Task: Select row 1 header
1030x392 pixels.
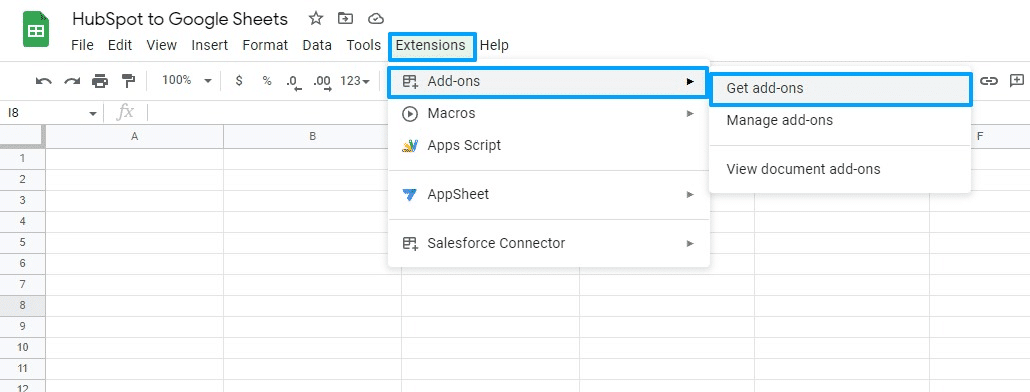Action: [x=22, y=158]
